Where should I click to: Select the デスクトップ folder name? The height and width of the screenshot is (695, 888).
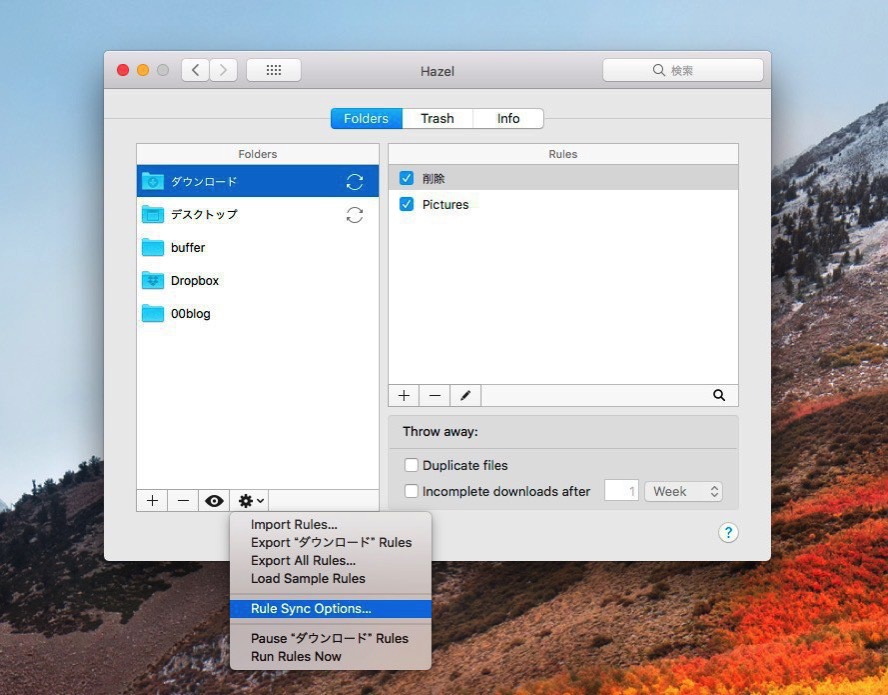(x=204, y=215)
